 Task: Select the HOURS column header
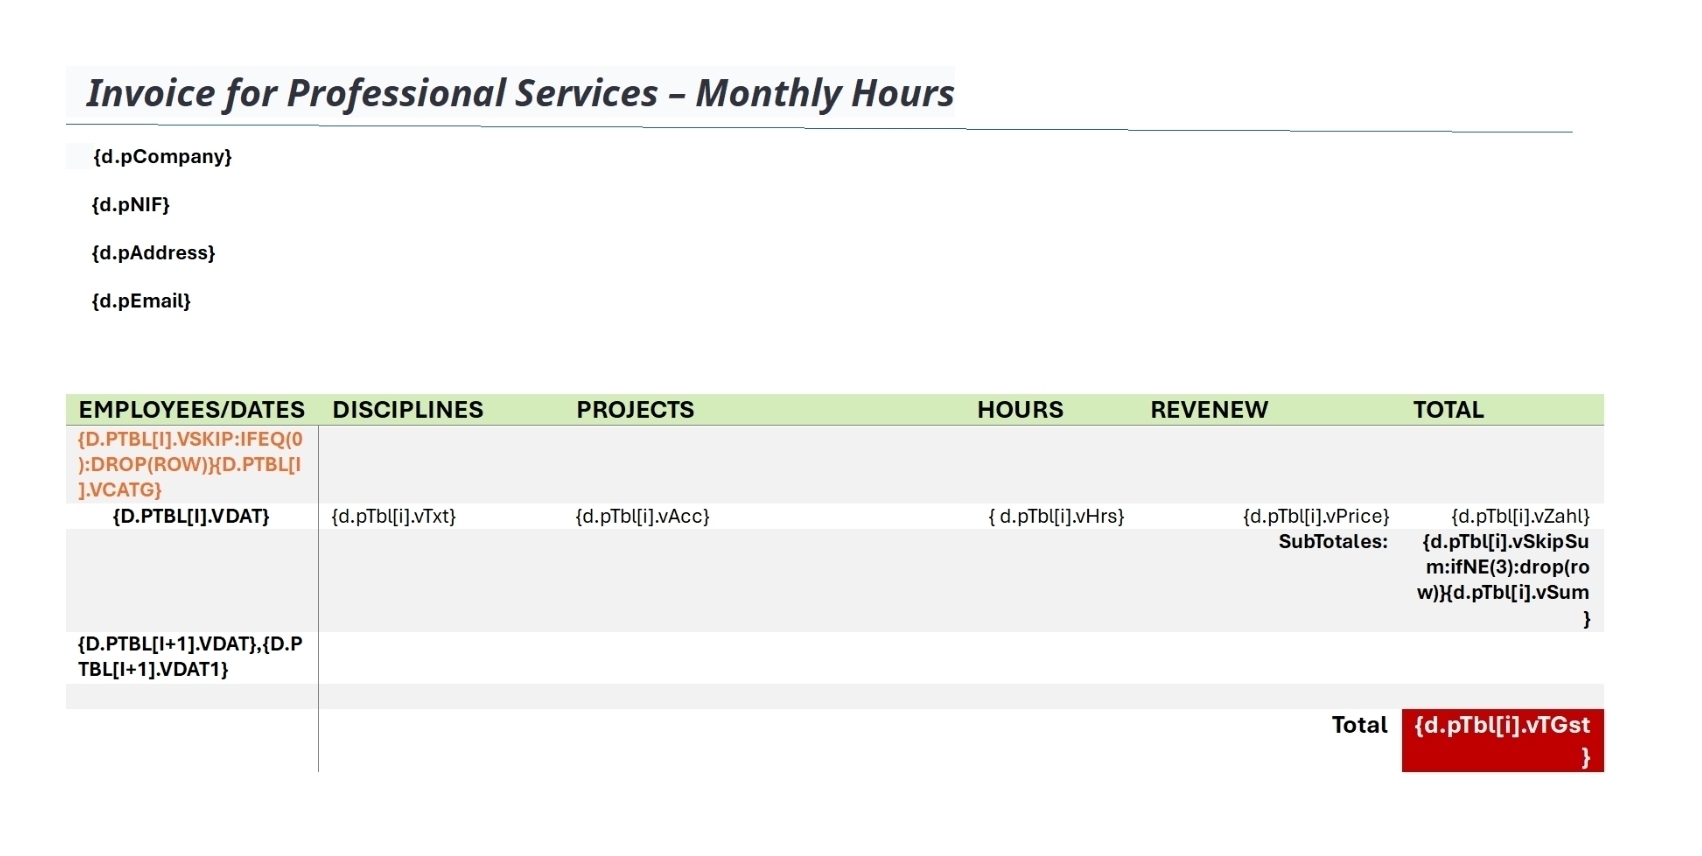[1020, 409]
